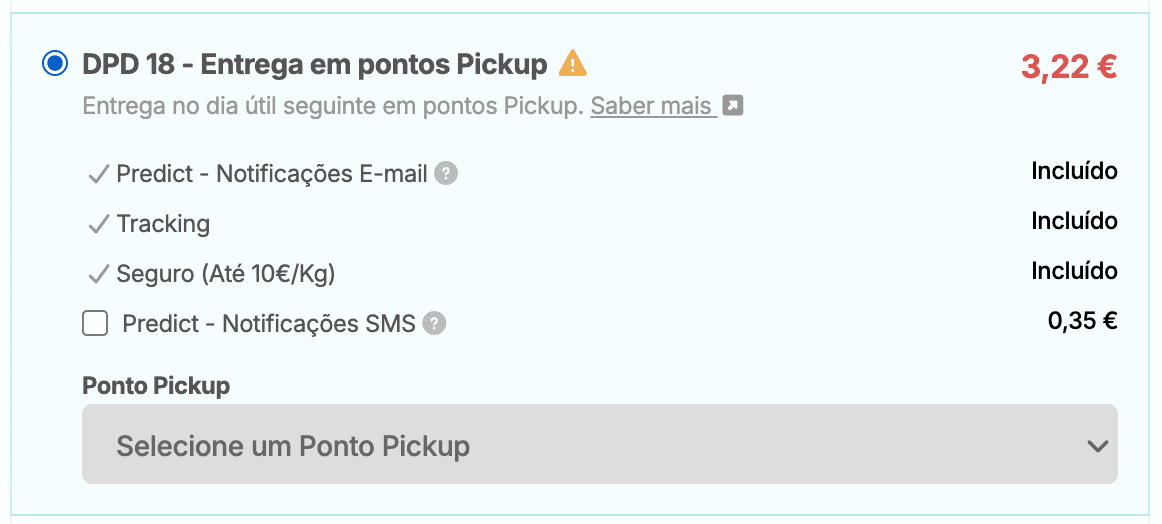
Task: Click the Tracking feature text
Action: coord(163,224)
